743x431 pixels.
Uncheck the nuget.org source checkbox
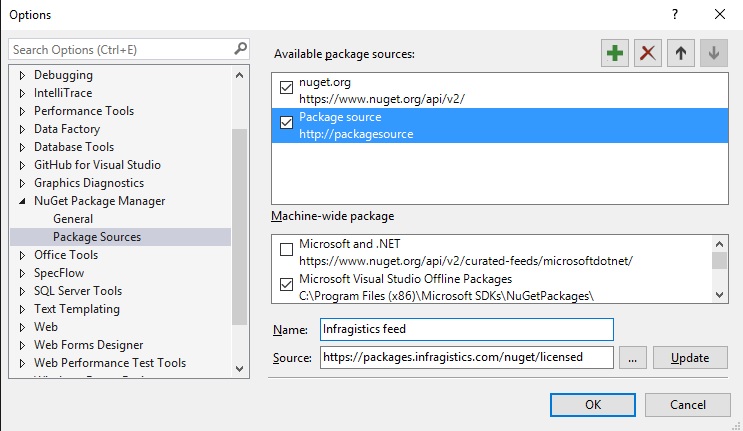coord(287,86)
